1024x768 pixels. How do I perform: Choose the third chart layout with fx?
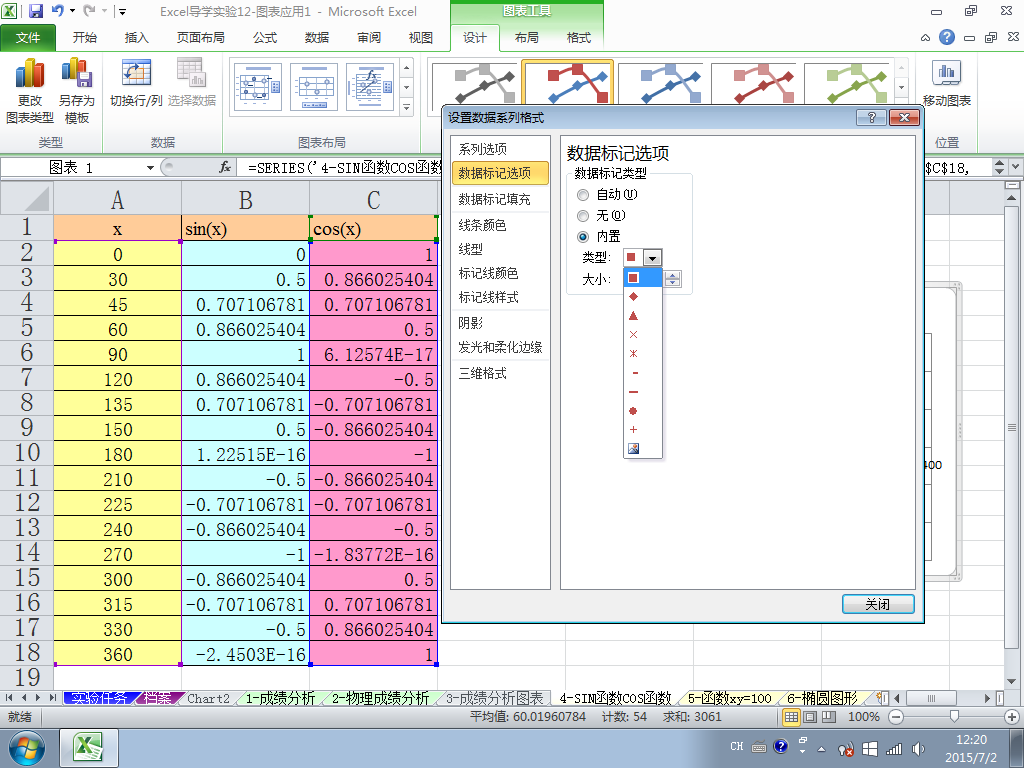click(x=370, y=87)
